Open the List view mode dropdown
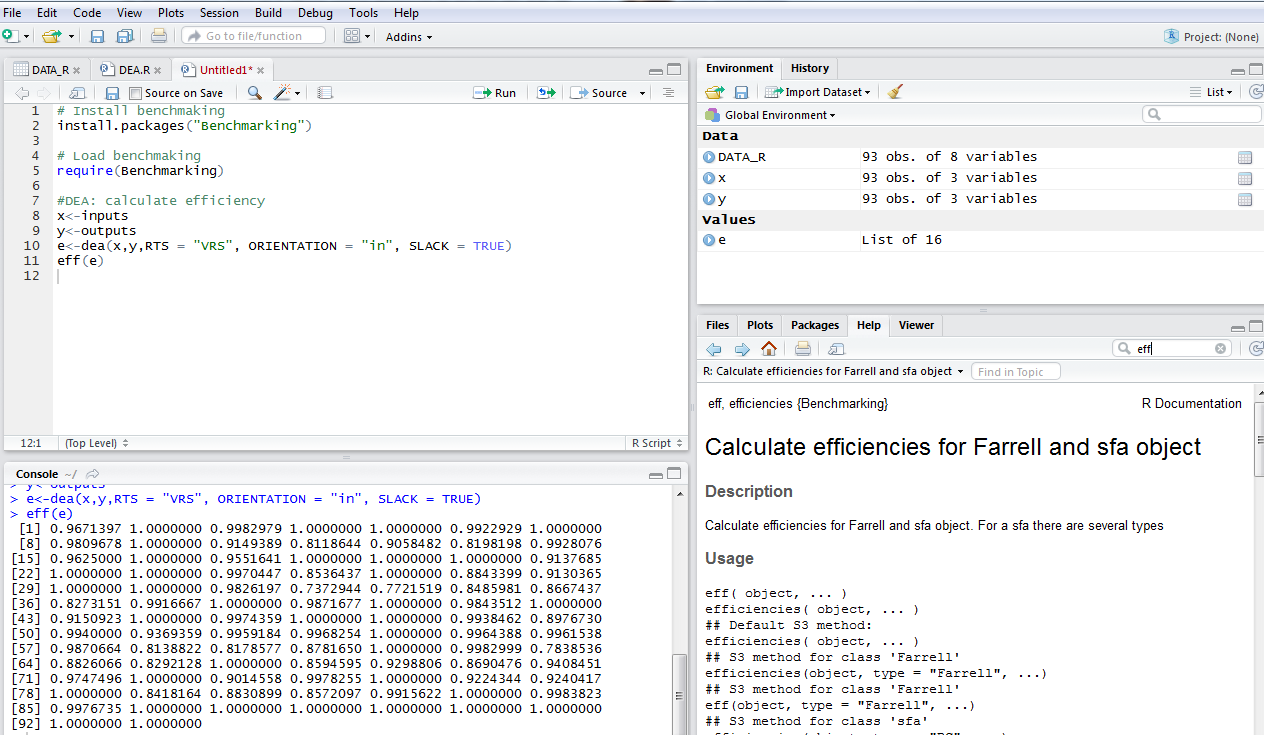Viewport: 1264px width, 735px height. click(x=1212, y=92)
